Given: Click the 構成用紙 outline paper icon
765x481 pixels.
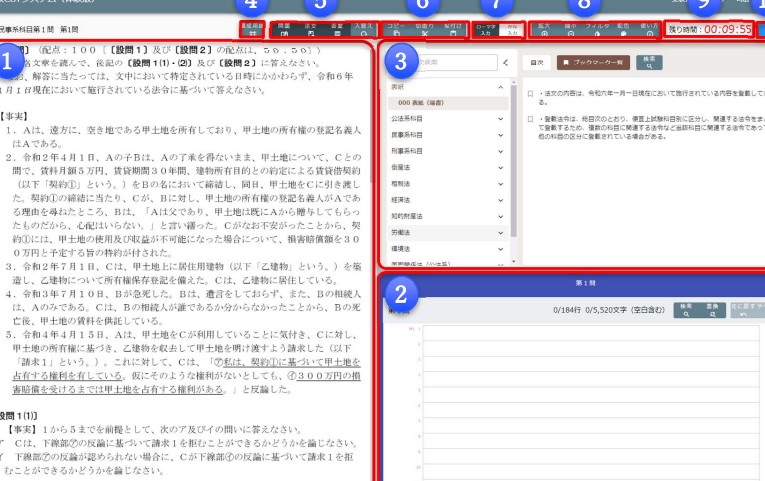Looking at the screenshot, I should [x=252, y=30].
